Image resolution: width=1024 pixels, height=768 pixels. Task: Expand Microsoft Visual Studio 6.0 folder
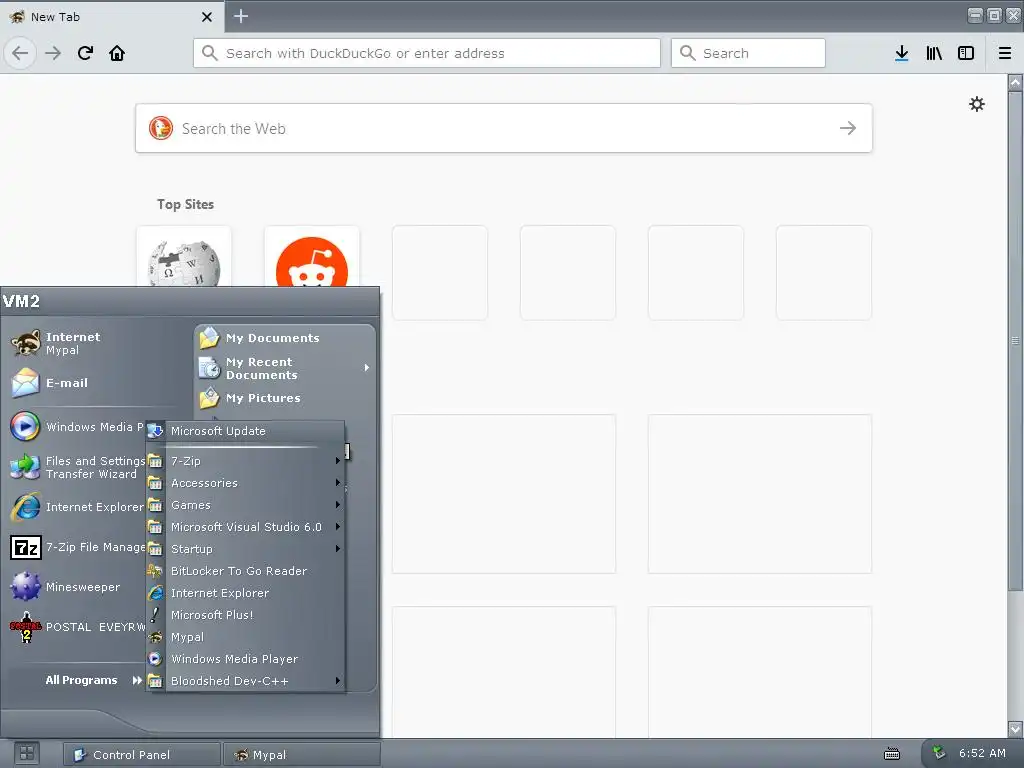click(x=246, y=527)
